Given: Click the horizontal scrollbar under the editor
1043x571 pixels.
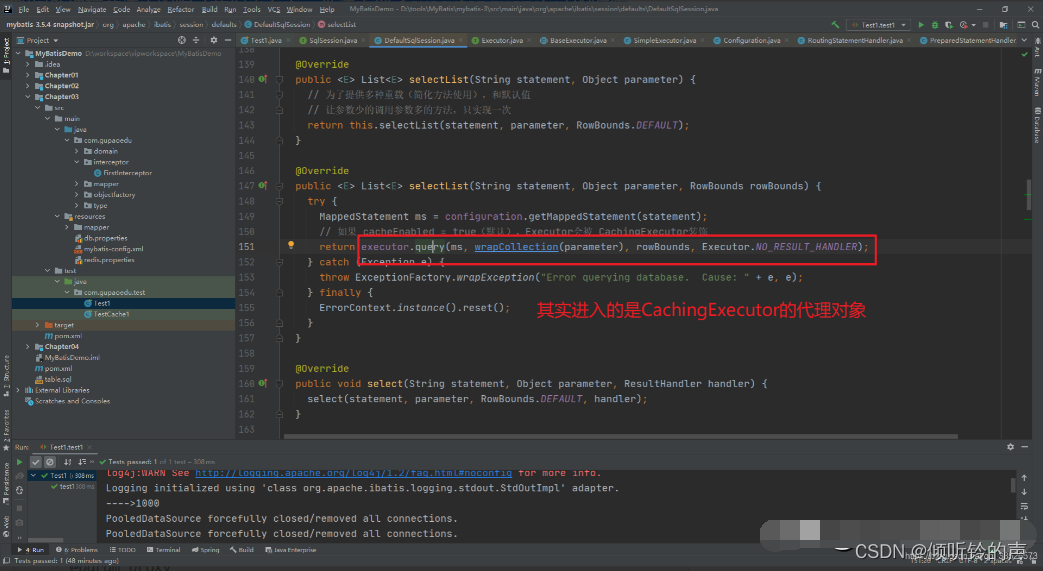Looking at the screenshot, I should (x=621, y=437).
